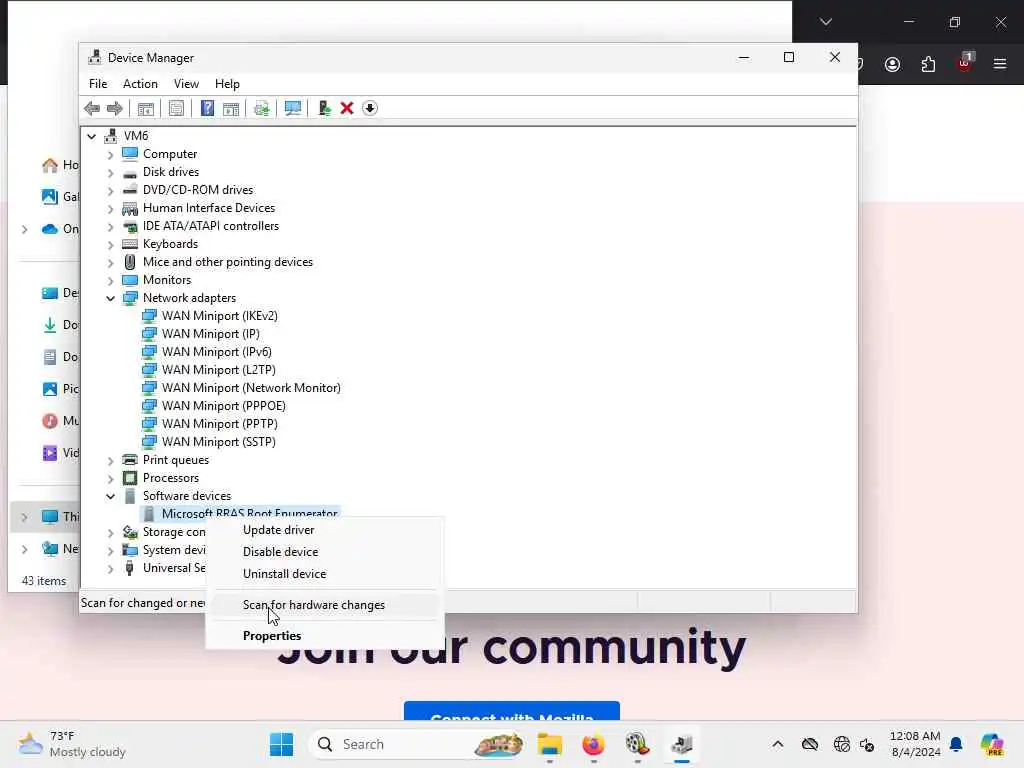
Task: Choose Update driver from context menu
Action: (325, 530)
